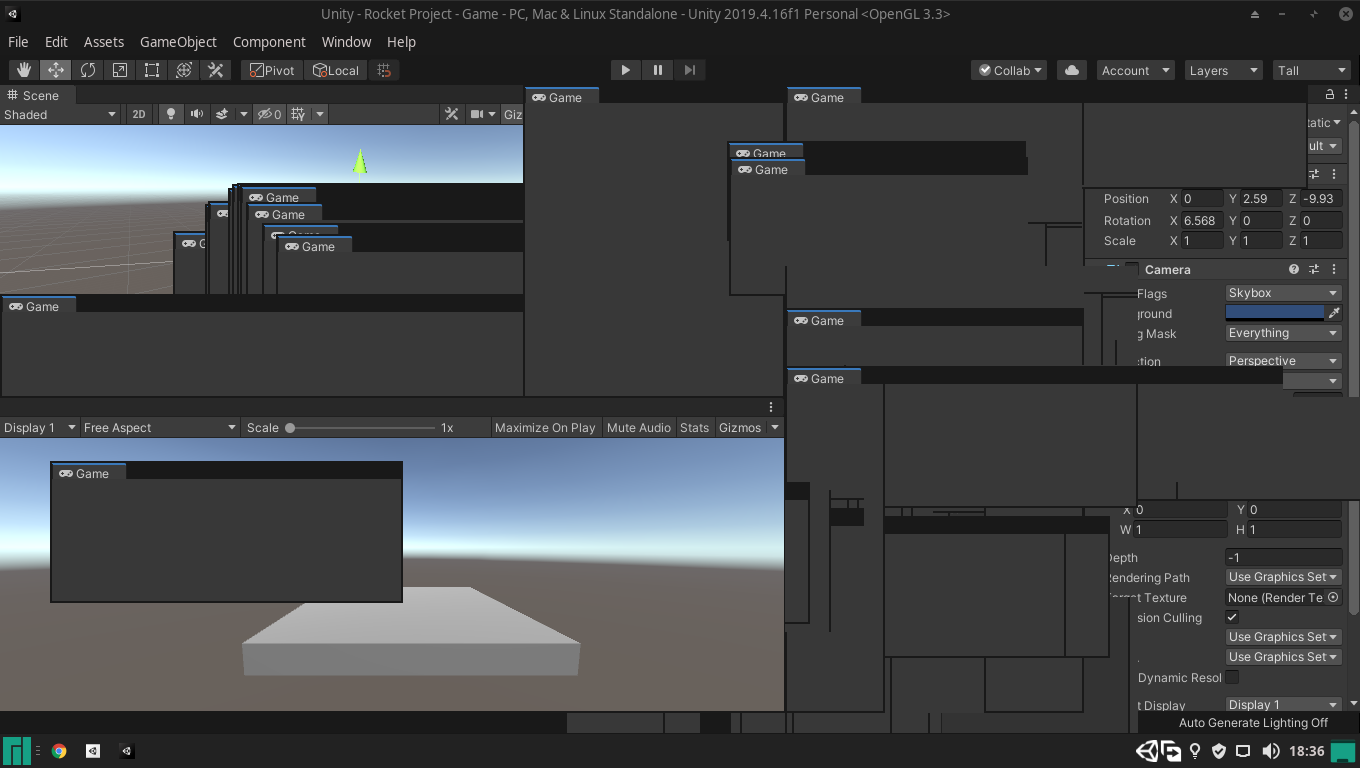Image resolution: width=1360 pixels, height=768 pixels.
Task: Click the Background color swatch
Action: [x=1275, y=313]
